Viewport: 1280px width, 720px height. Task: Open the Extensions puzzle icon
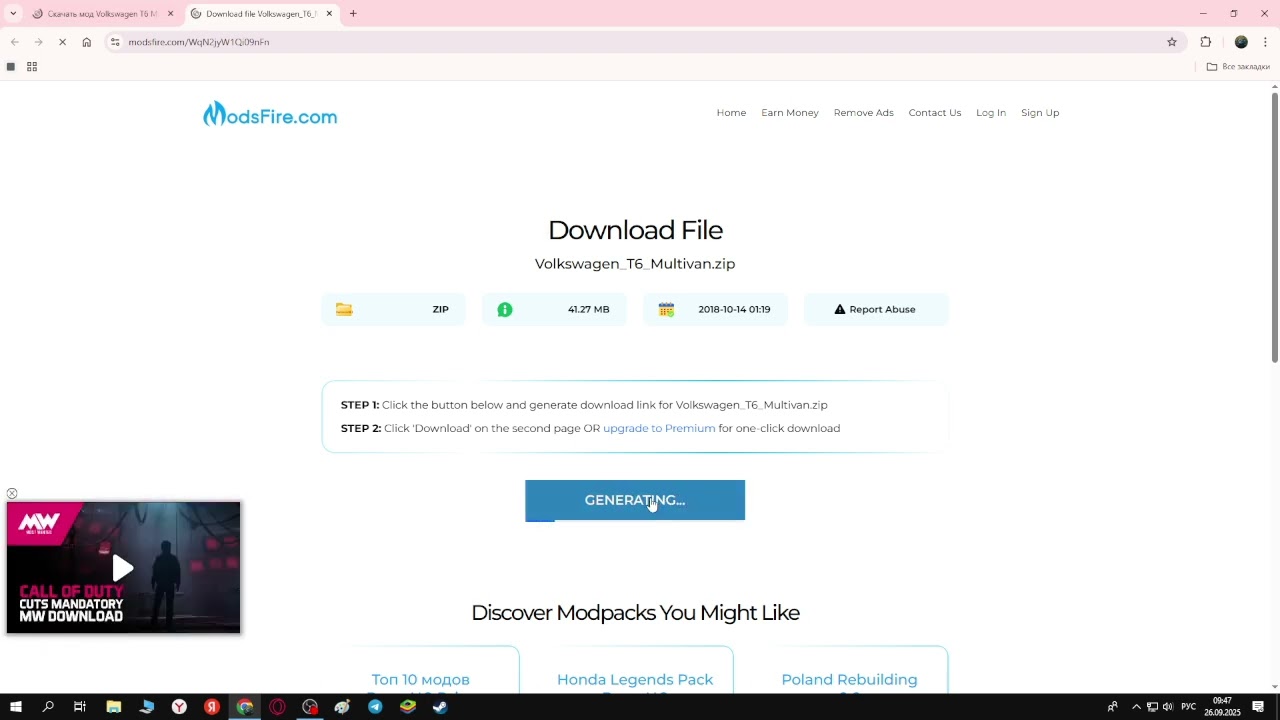point(1205,42)
